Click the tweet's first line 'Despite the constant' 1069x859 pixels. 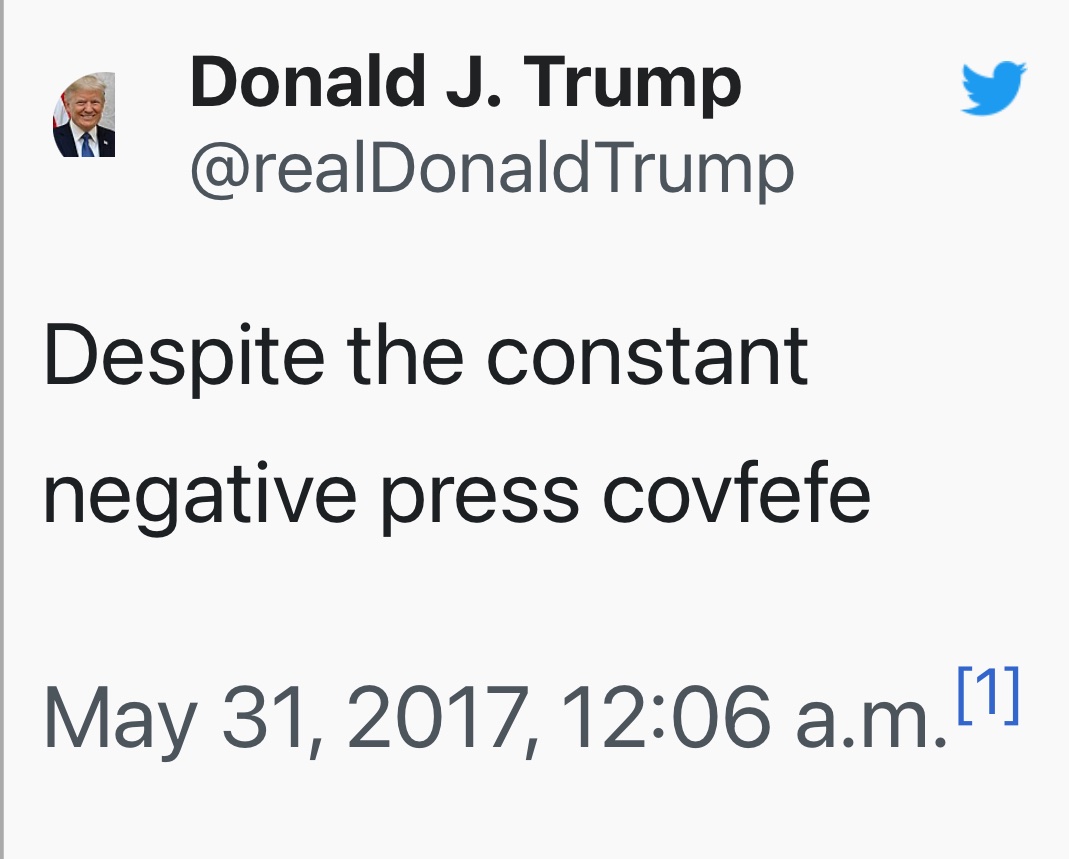point(425,356)
